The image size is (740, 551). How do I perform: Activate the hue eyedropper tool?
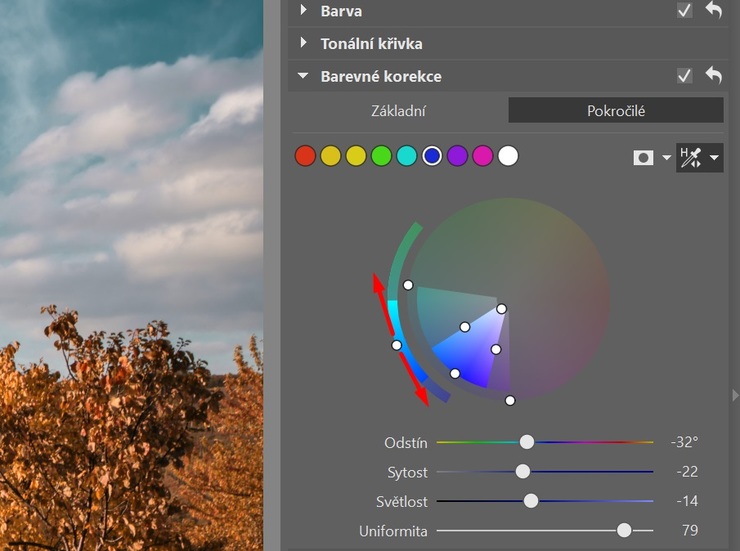pos(690,158)
